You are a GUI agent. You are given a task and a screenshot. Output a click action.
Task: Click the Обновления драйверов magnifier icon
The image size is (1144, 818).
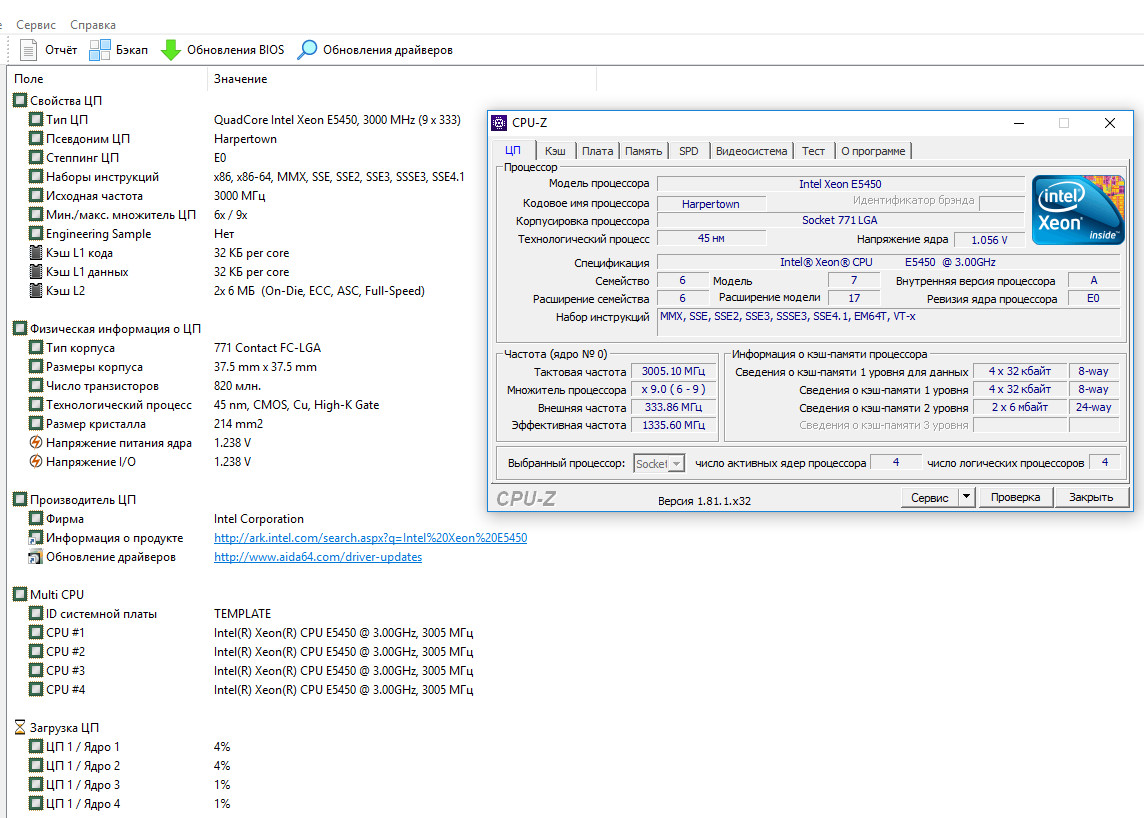[308, 49]
